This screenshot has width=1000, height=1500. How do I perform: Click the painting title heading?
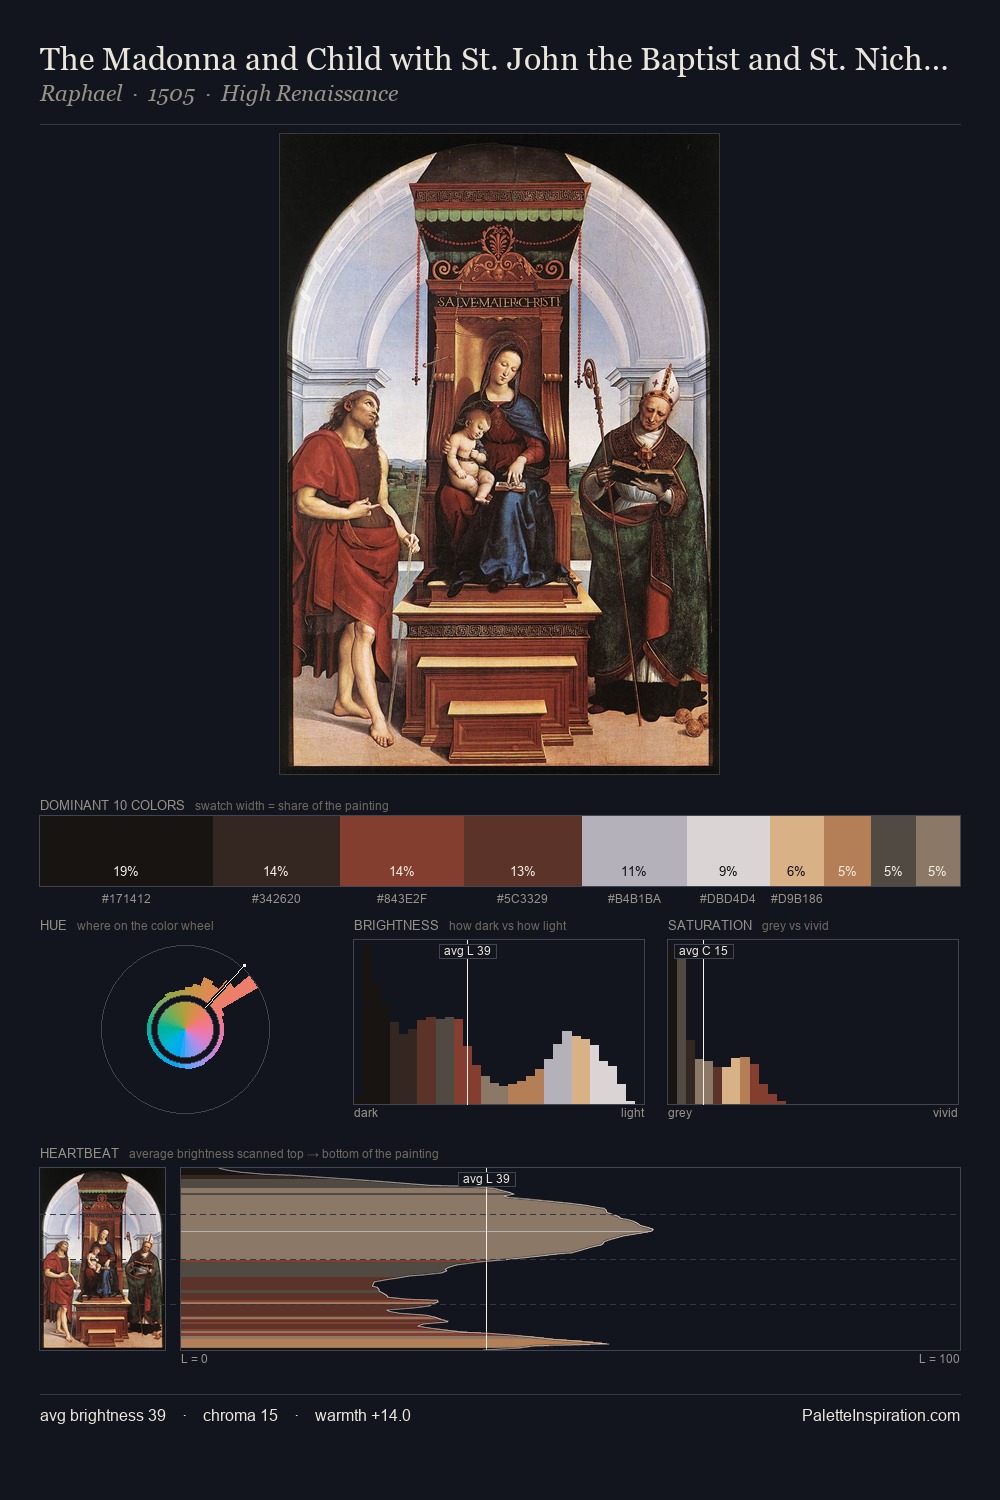[494, 59]
